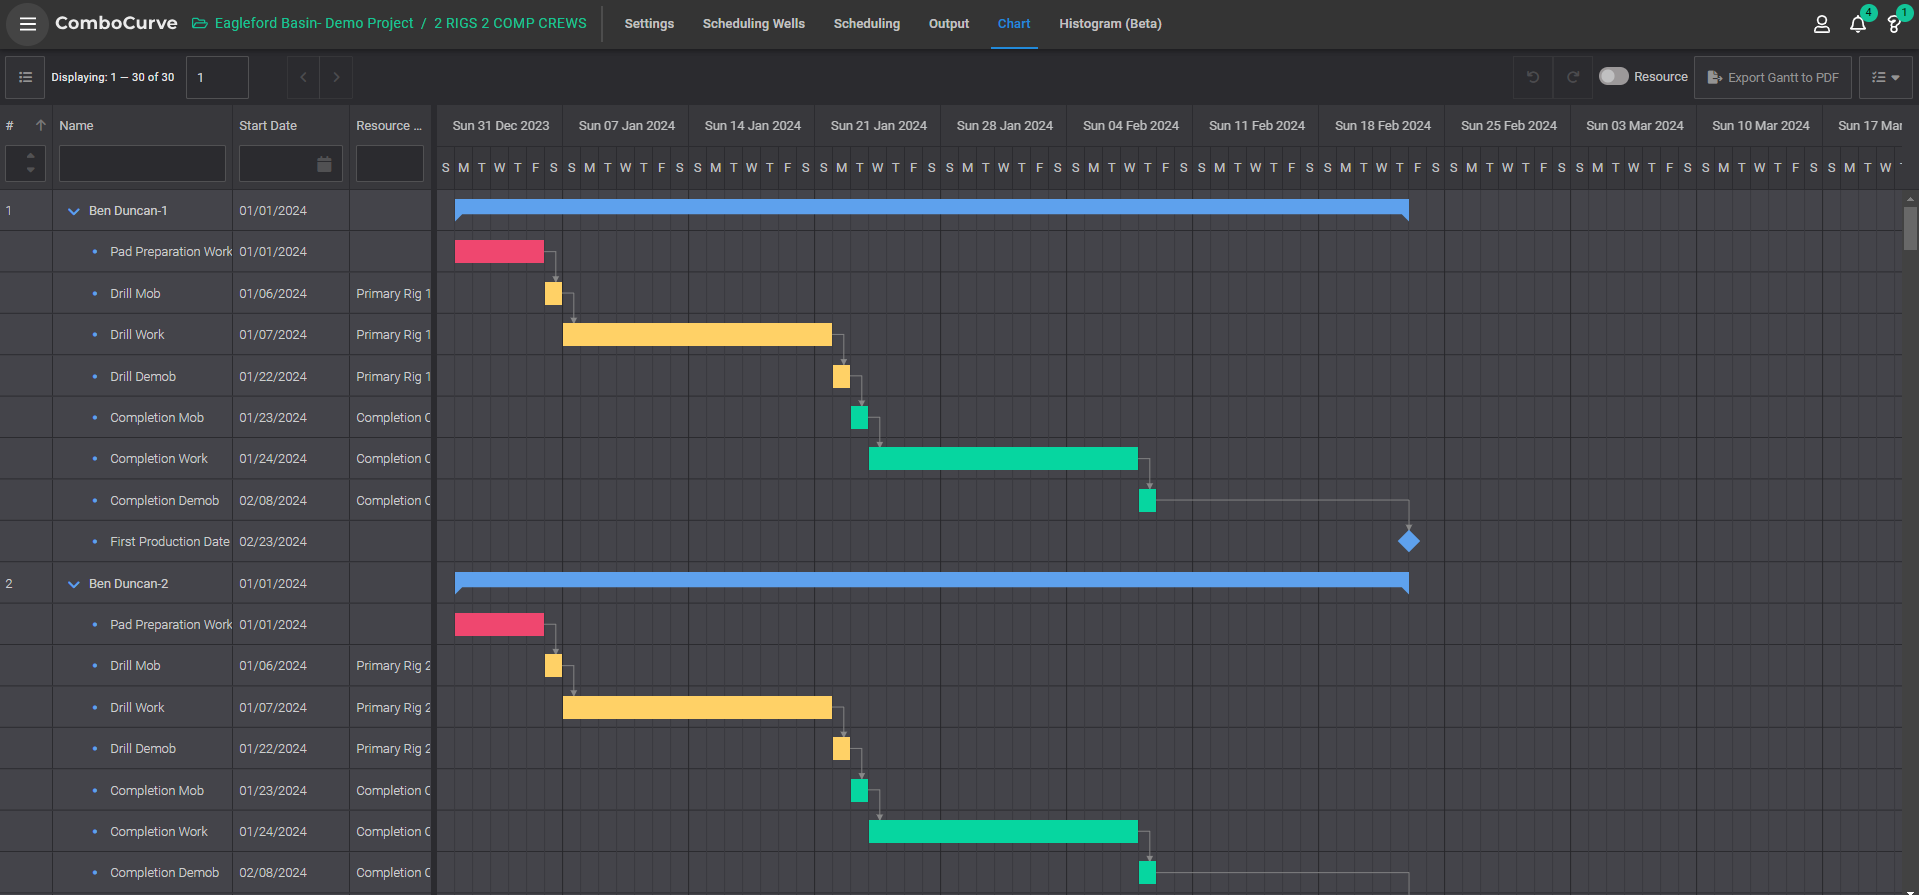Select Ben Duncan-1 green Completion Work bar

tap(1003, 459)
